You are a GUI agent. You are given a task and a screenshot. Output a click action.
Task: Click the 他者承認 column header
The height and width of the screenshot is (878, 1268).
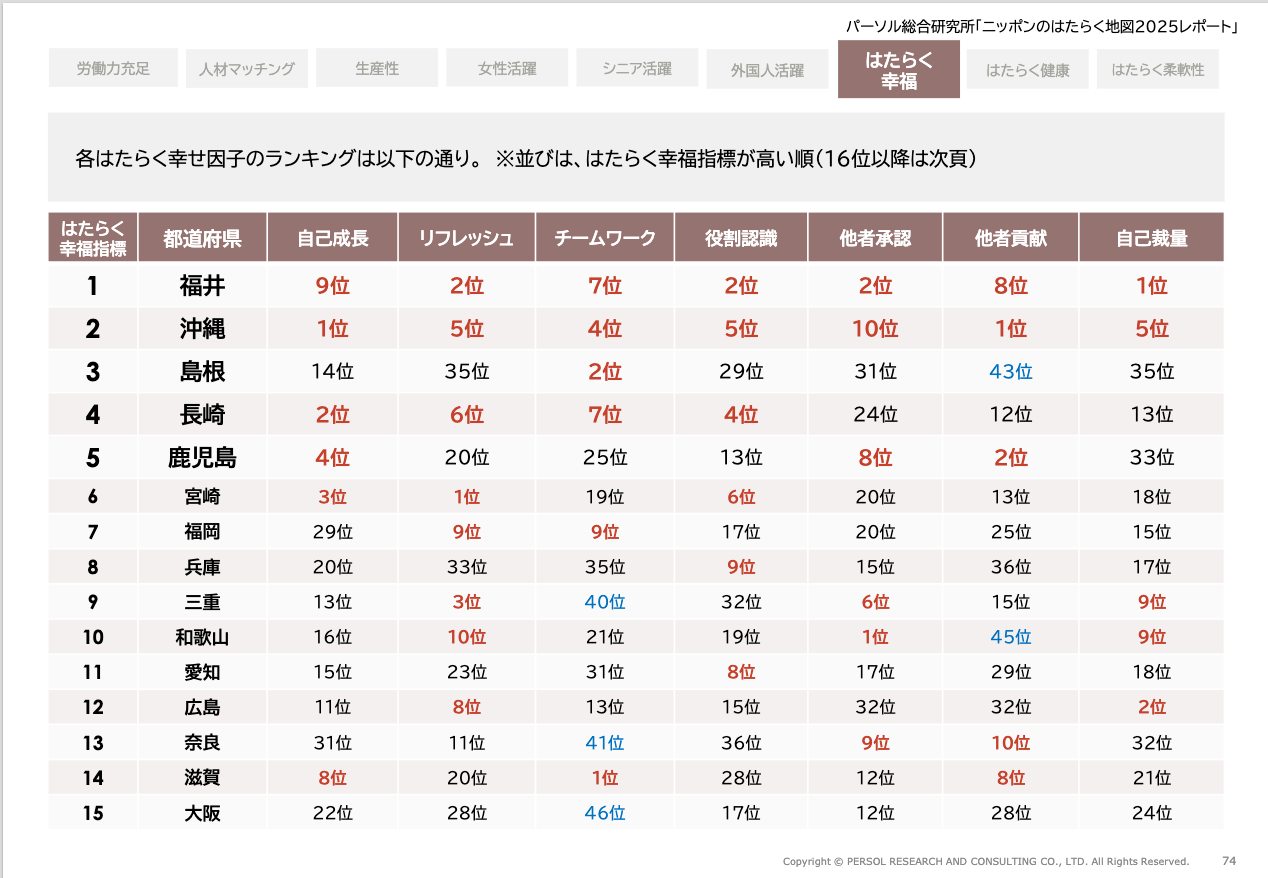tap(875, 238)
